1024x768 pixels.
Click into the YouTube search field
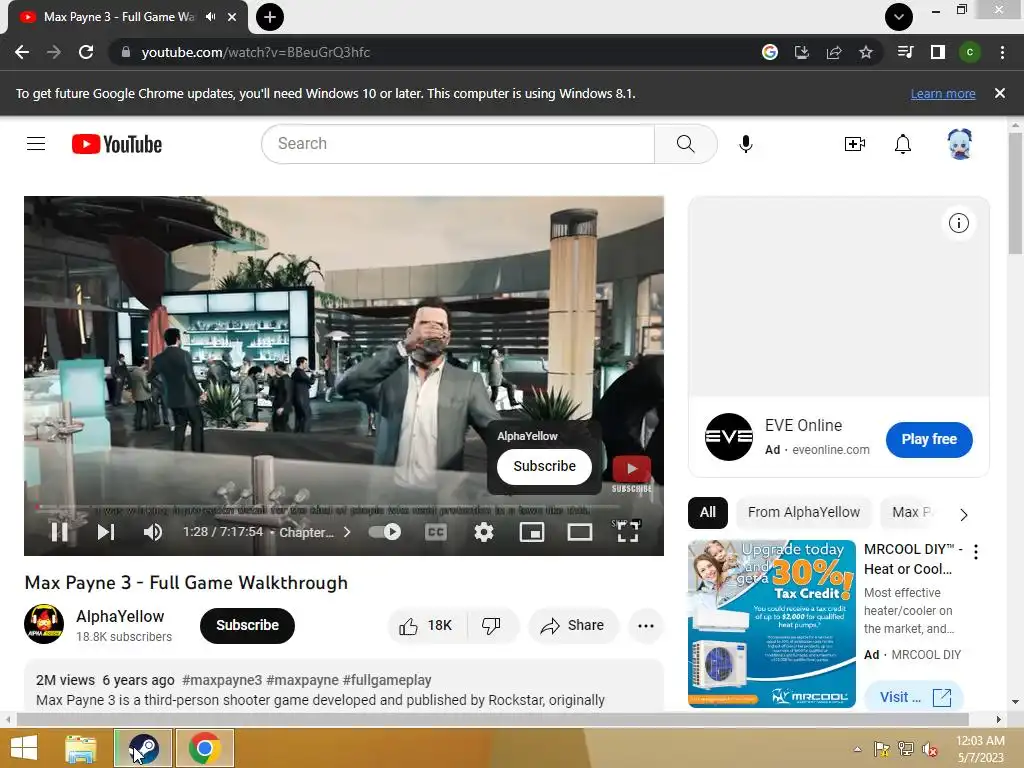pos(458,144)
